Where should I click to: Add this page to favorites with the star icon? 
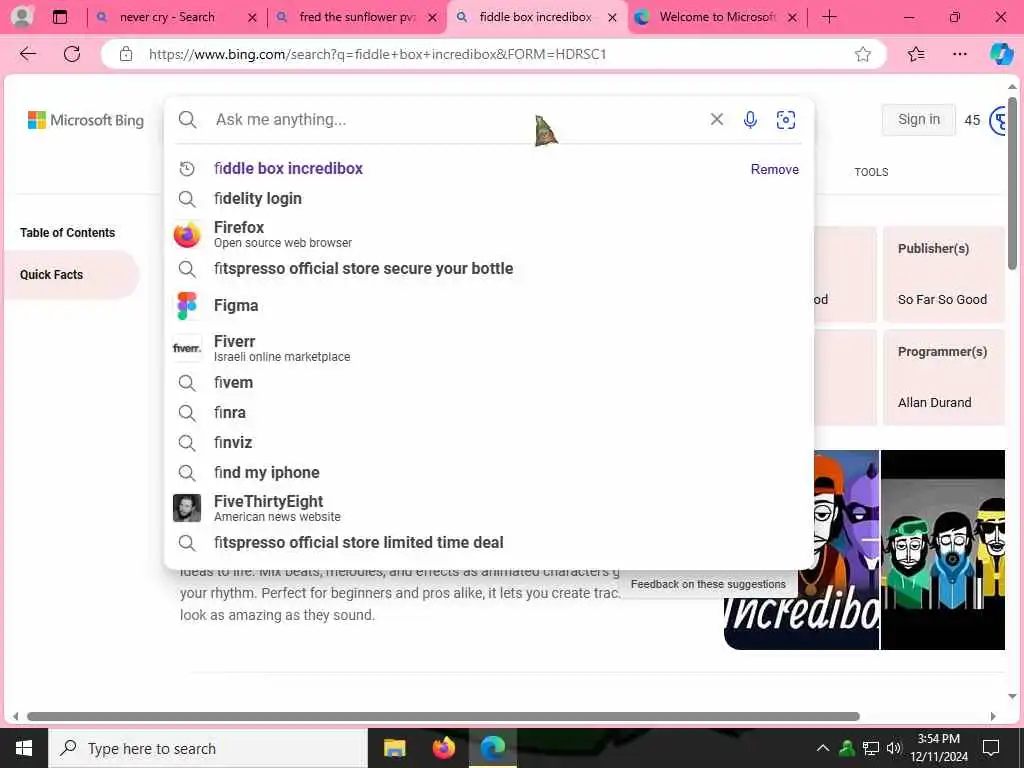(863, 54)
